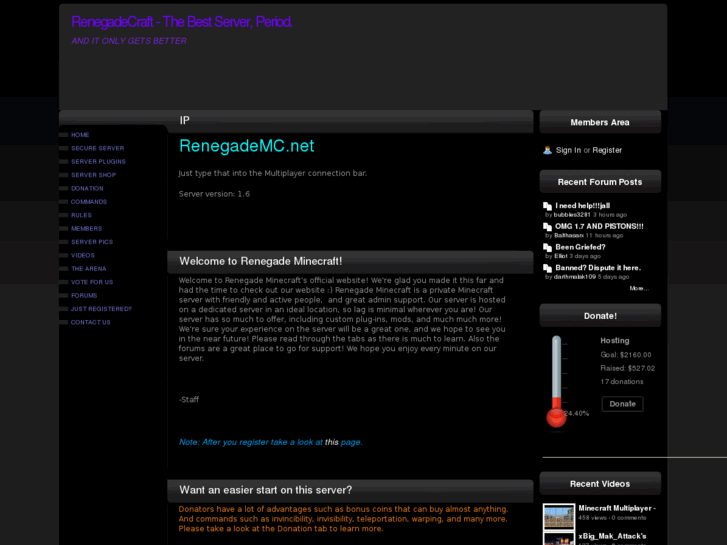
Task: Click the 'AND IT ONLY GETS BETTER' tagline
Action: (x=129, y=41)
